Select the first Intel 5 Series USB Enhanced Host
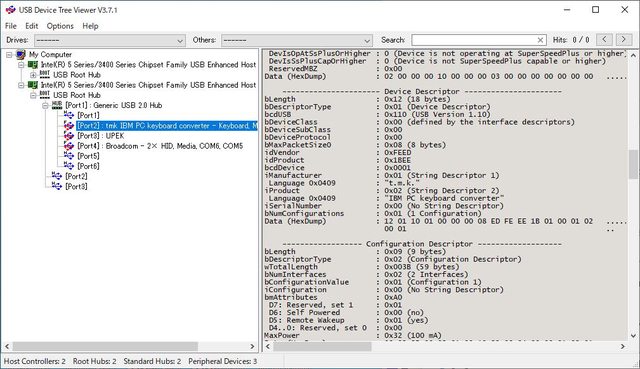 [148, 65]
